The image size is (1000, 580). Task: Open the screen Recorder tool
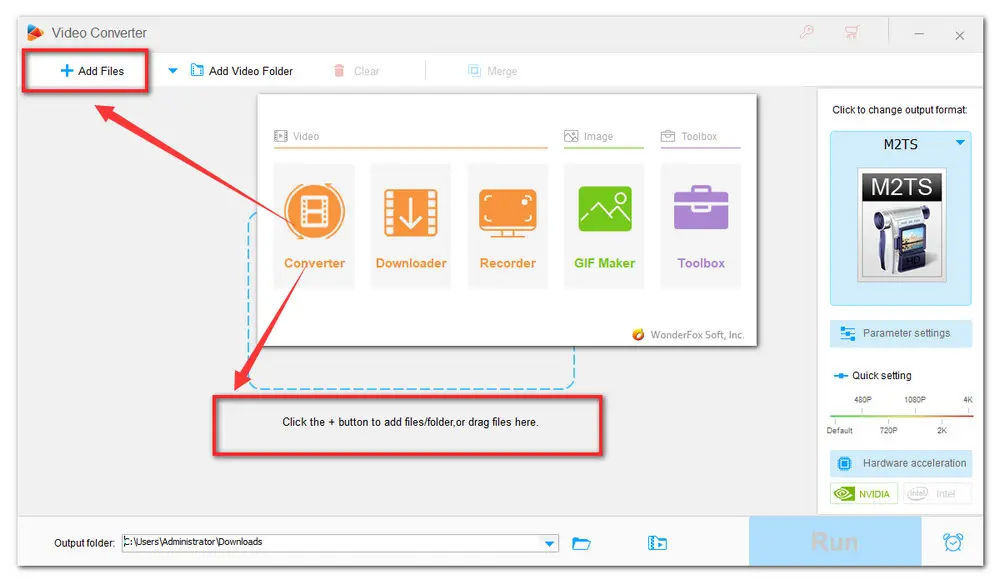click(x=507, y=212)
